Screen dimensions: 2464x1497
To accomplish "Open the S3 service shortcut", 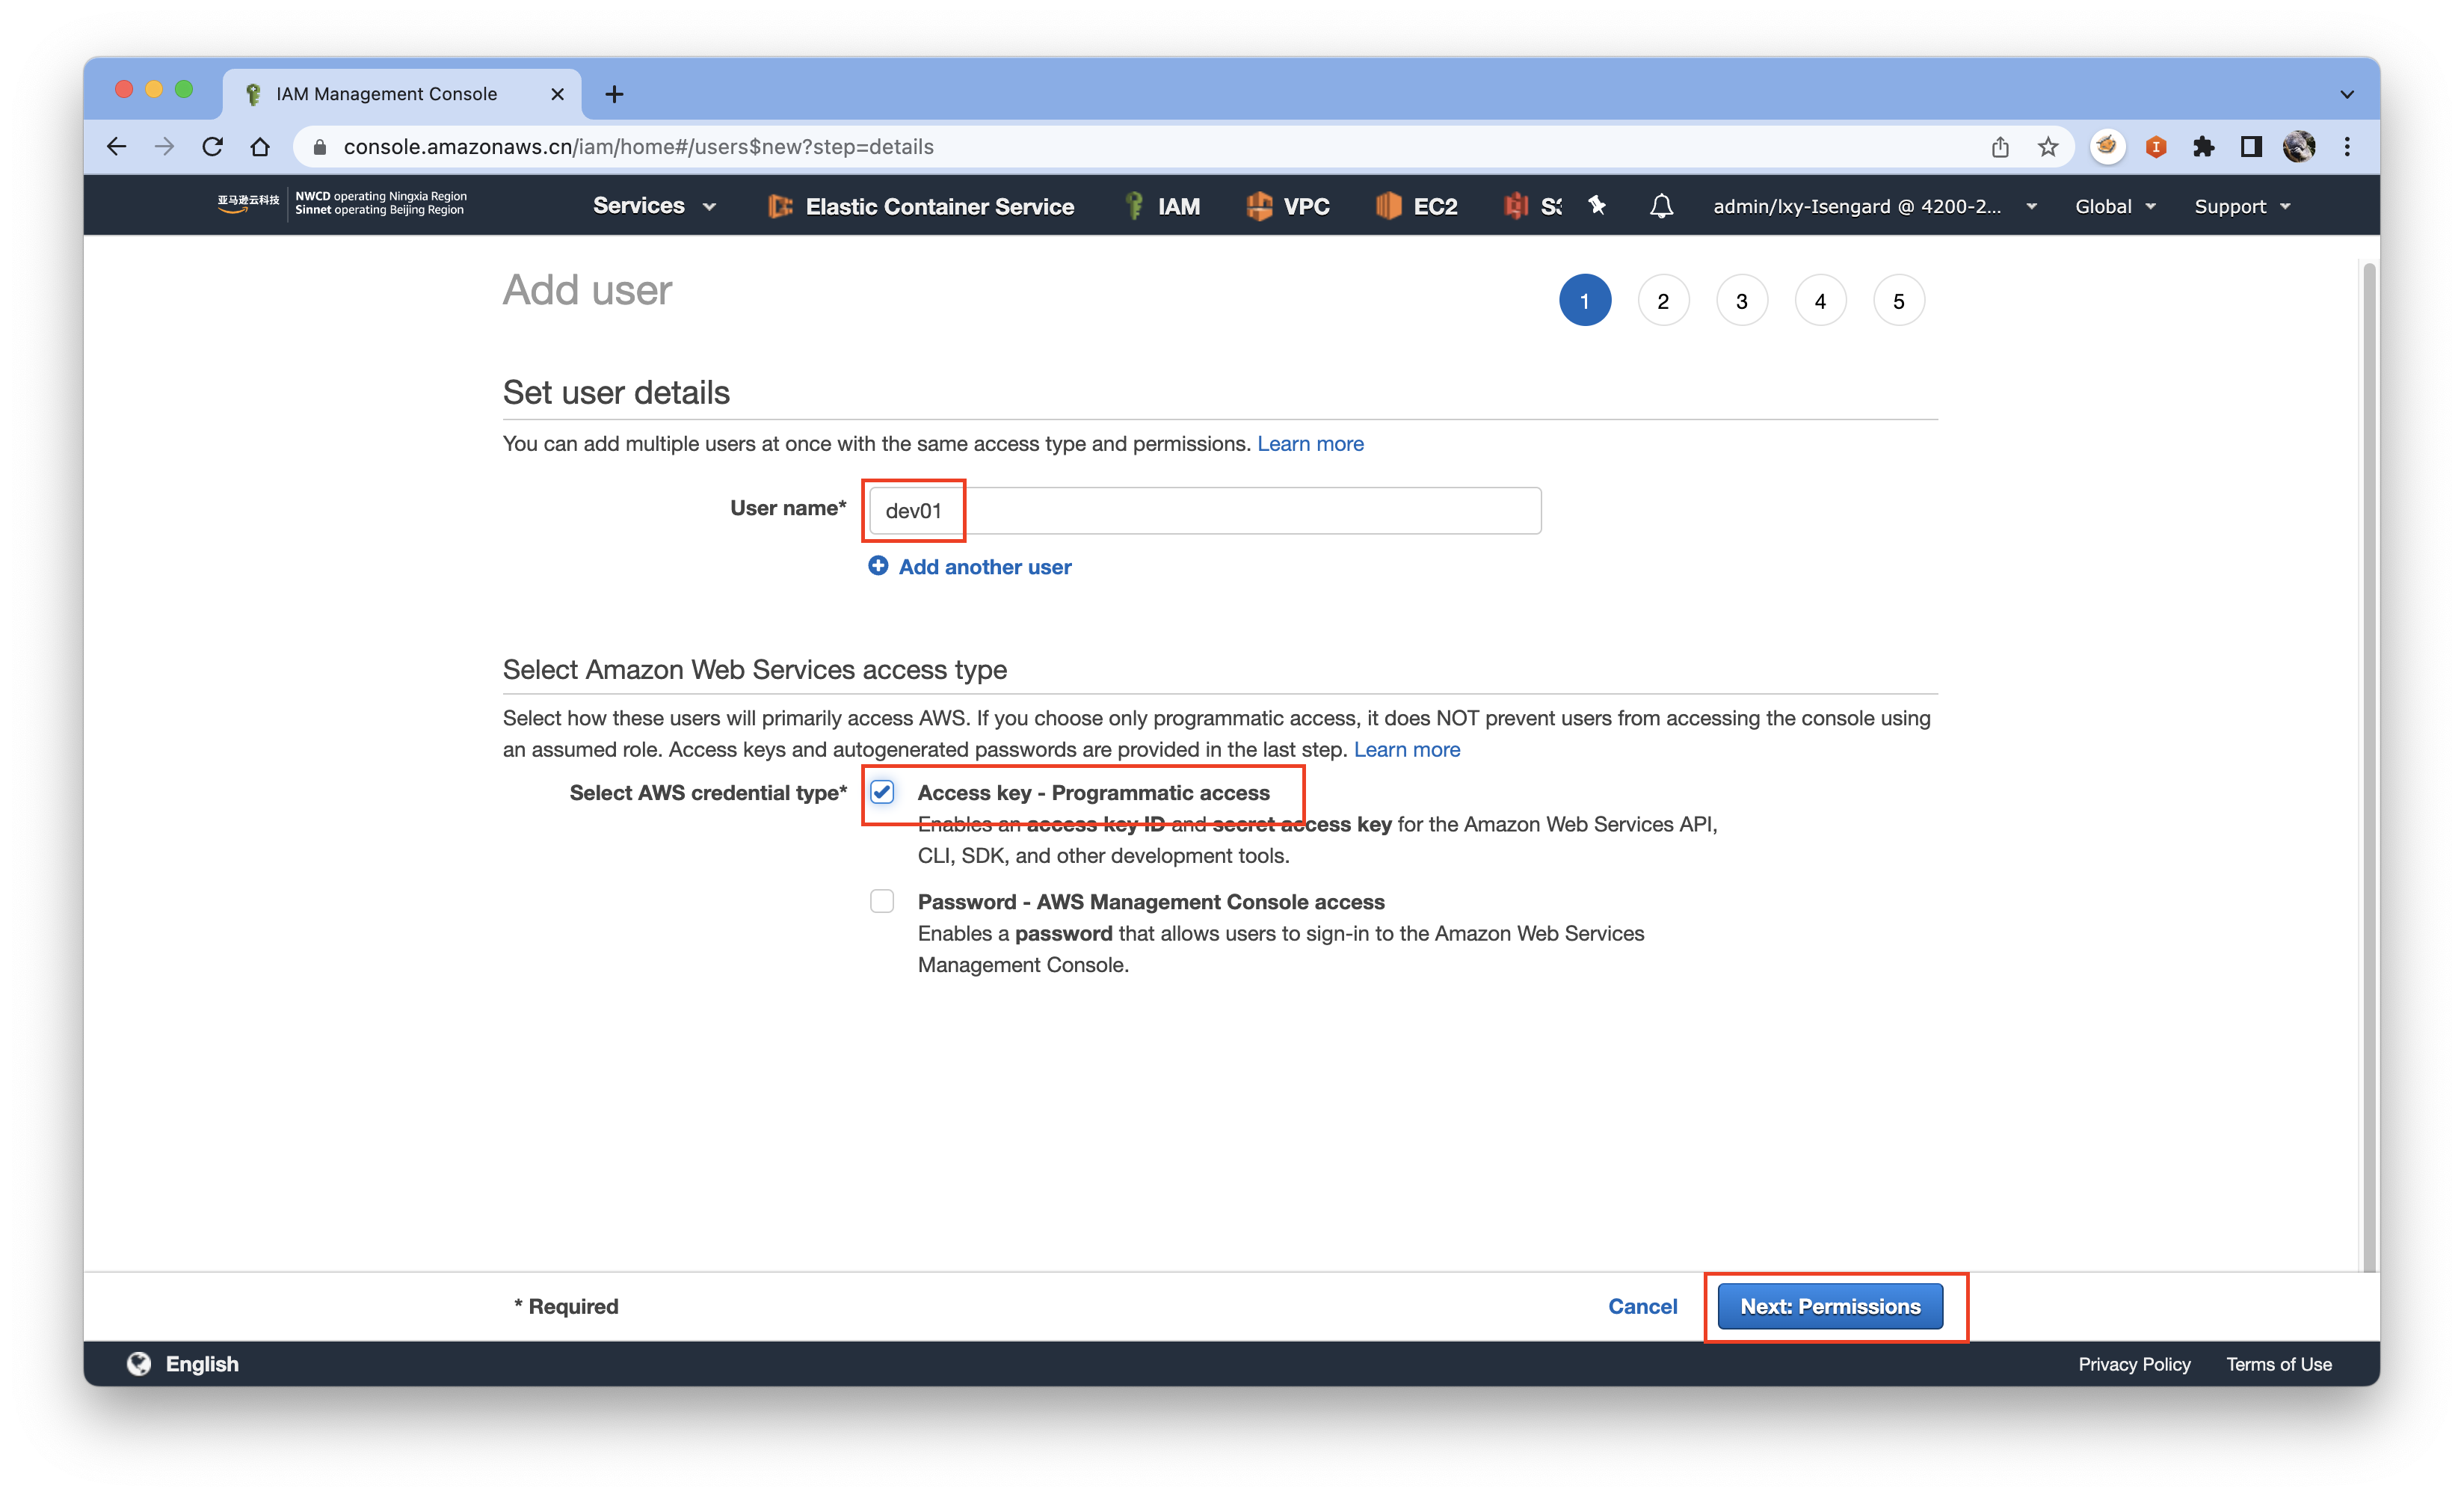I will point(1532,206).
